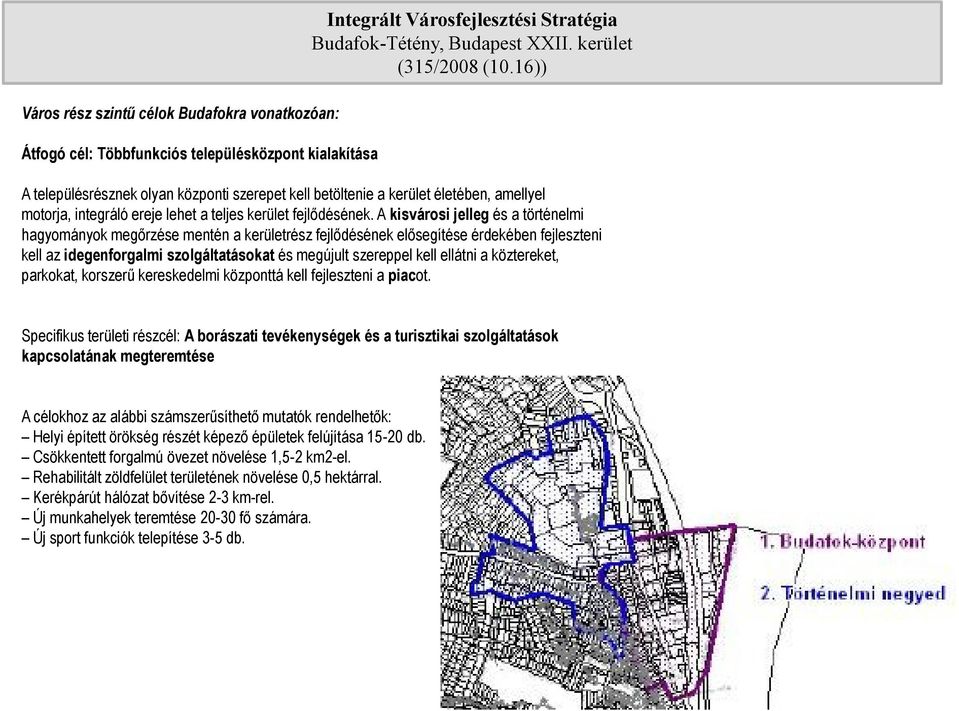The image size is (959, 711).
Task: Click bold phrase 'idegenforgalmi szolgáltatásokat'
Action: coord(169,255)
